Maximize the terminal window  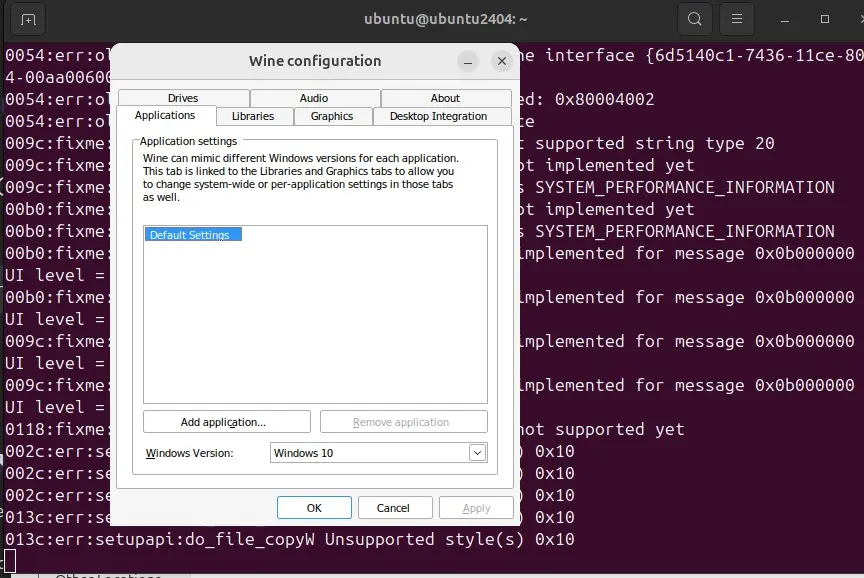click(825, 20)
